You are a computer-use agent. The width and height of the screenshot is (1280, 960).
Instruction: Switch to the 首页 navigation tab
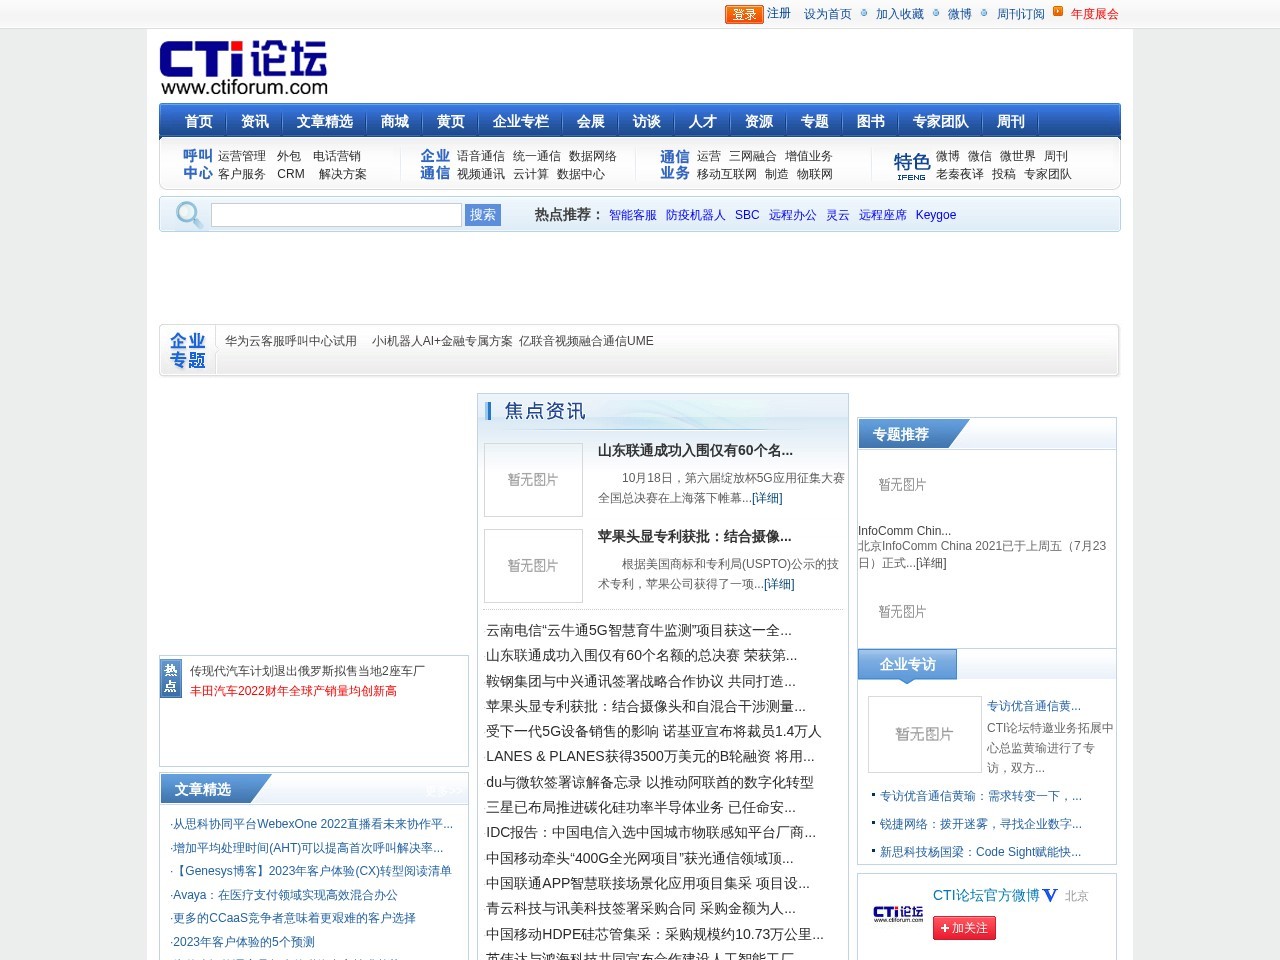point(197,121)
